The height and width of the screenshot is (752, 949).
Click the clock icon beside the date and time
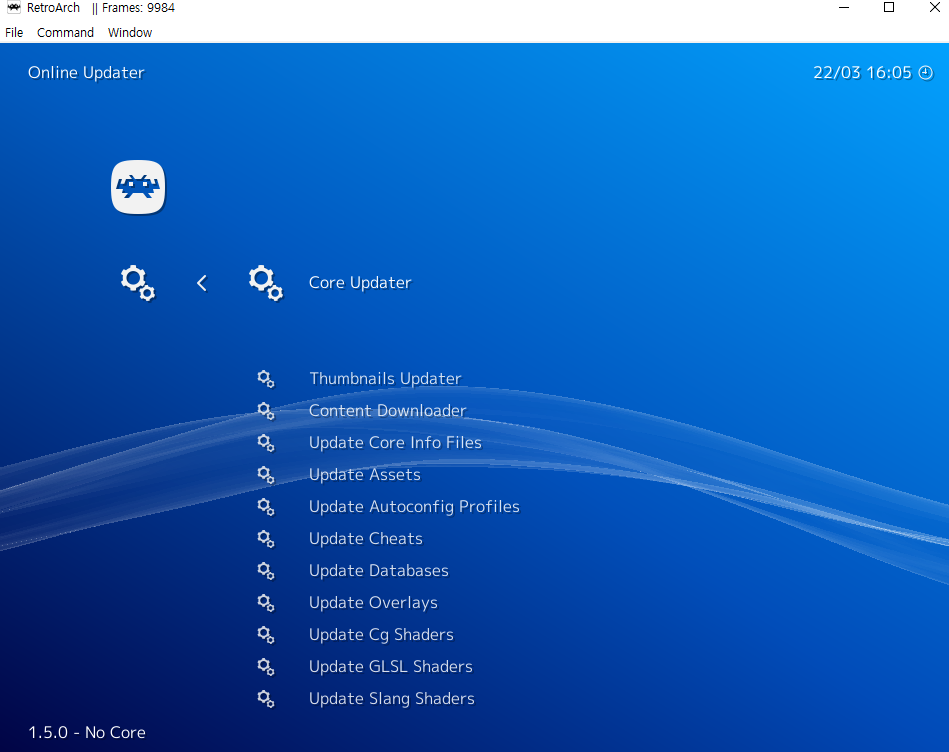926,73
